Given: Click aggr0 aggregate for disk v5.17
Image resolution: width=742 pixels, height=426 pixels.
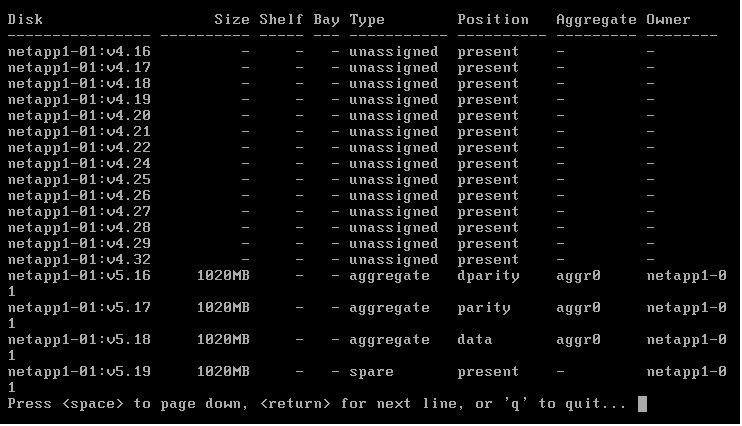Looking at the screenshot, I should pyautogui.click(x=578, y=309).
